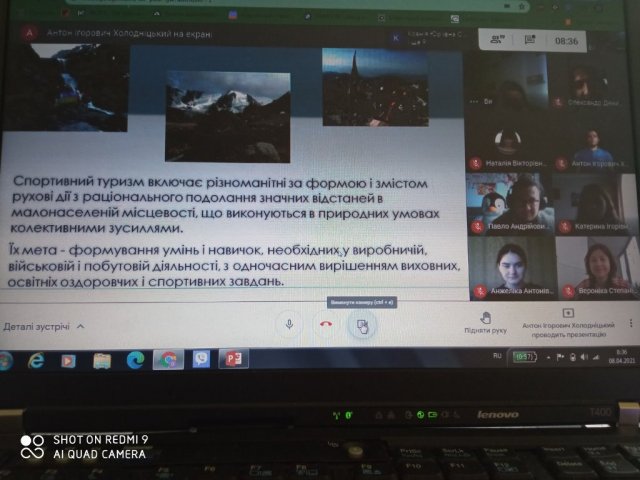Open PowerPoint from the taskbar
The width and height of the screenshot is (640, 480).
coord(233,358)
